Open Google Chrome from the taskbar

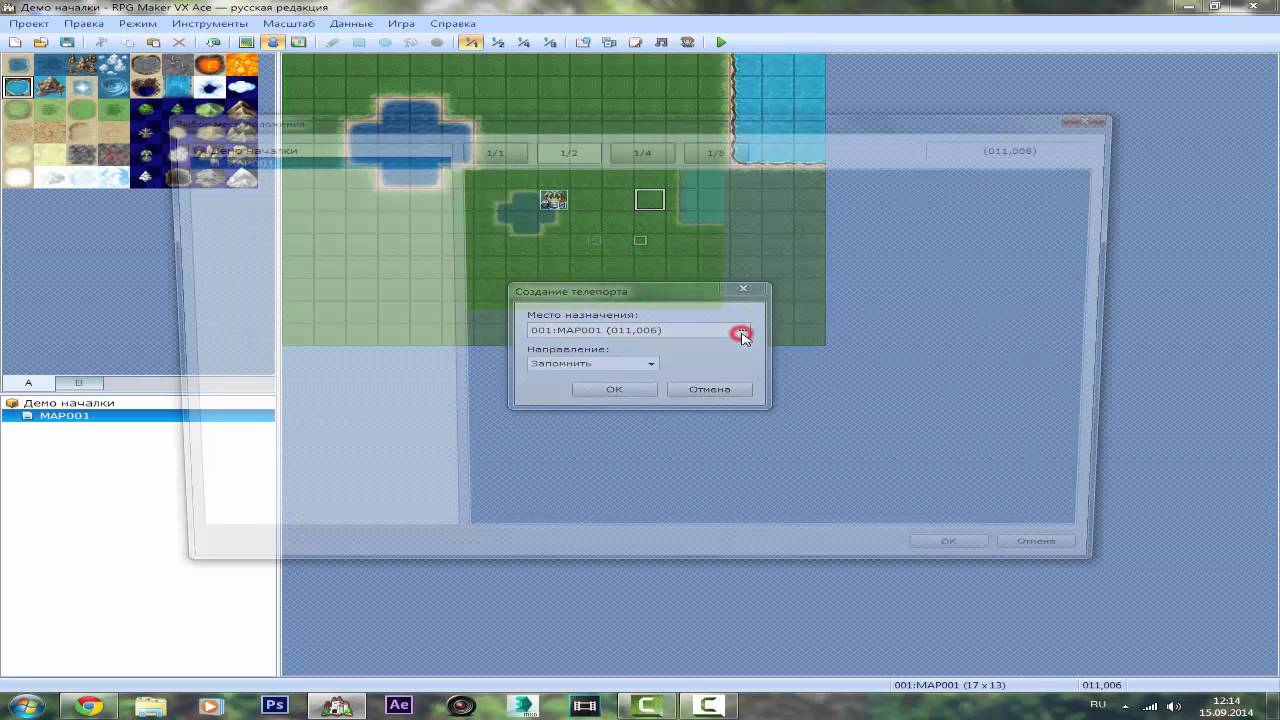89,706
